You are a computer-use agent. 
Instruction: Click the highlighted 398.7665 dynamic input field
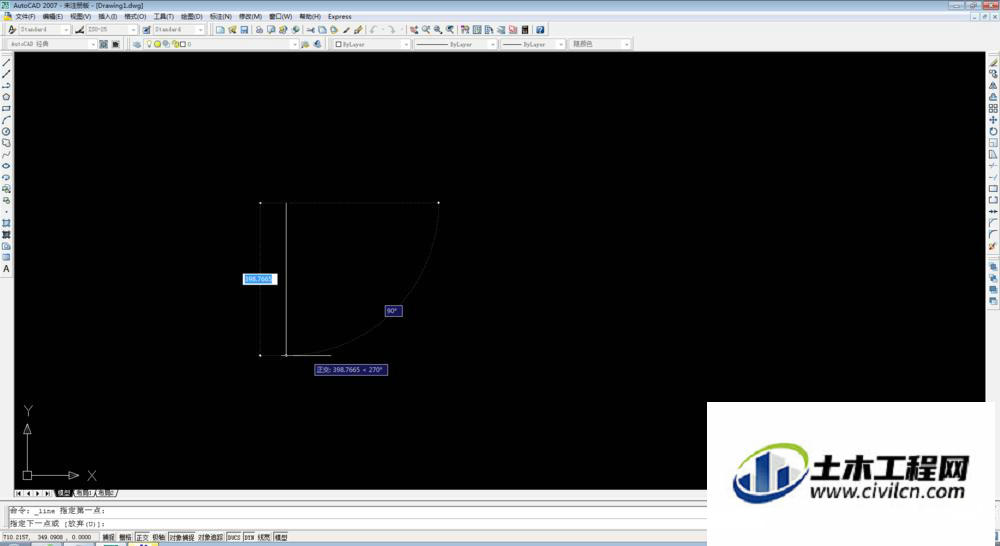coord(260,279)
